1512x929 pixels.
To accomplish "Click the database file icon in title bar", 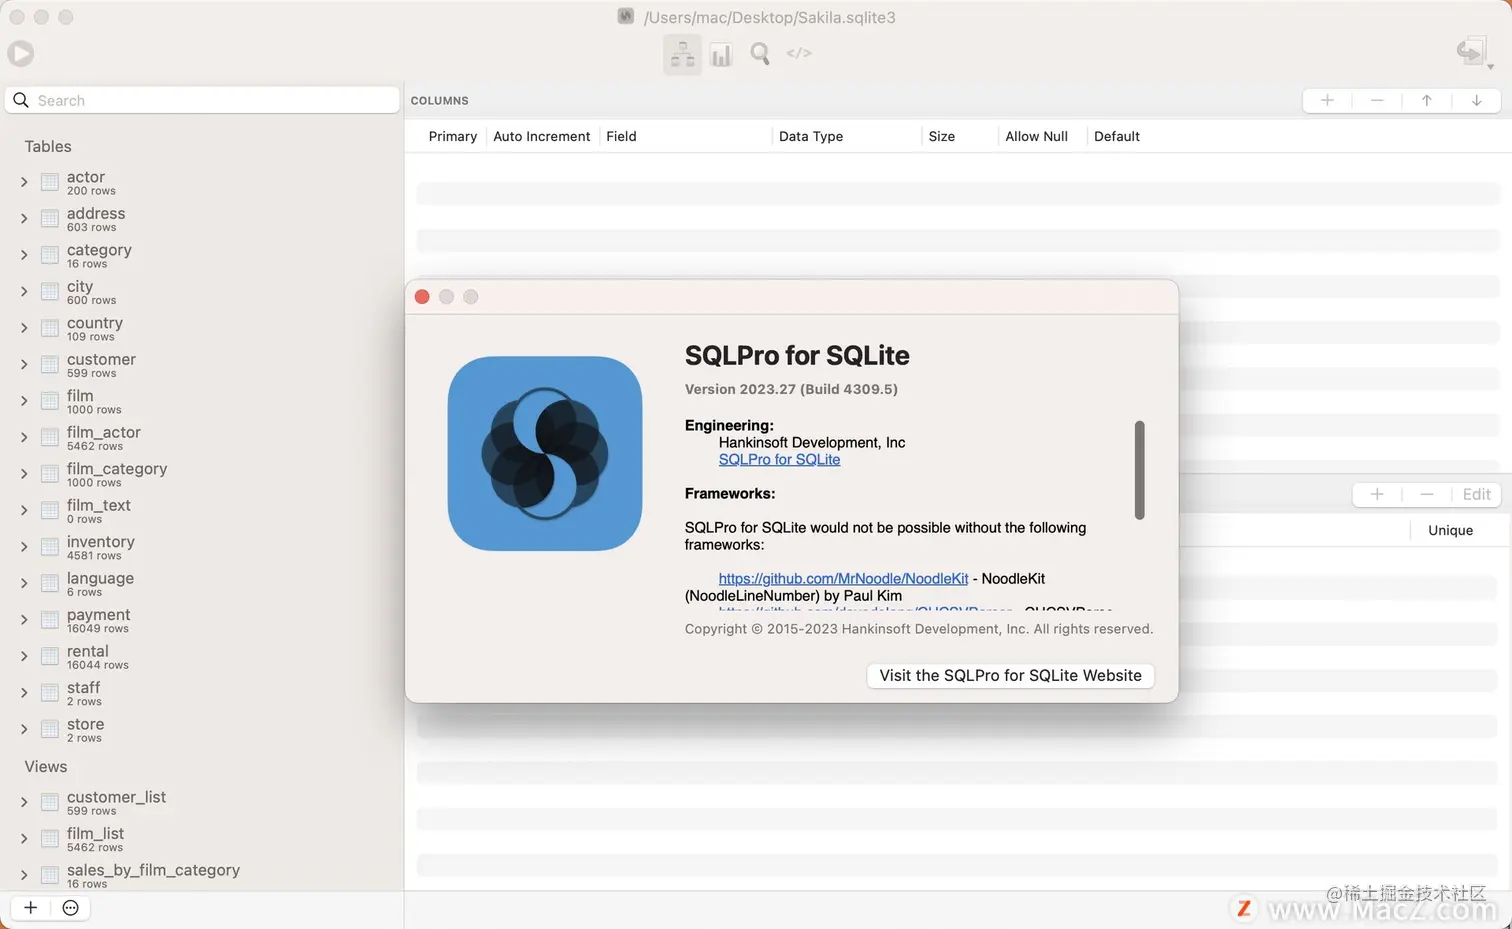I will [626, 16].
